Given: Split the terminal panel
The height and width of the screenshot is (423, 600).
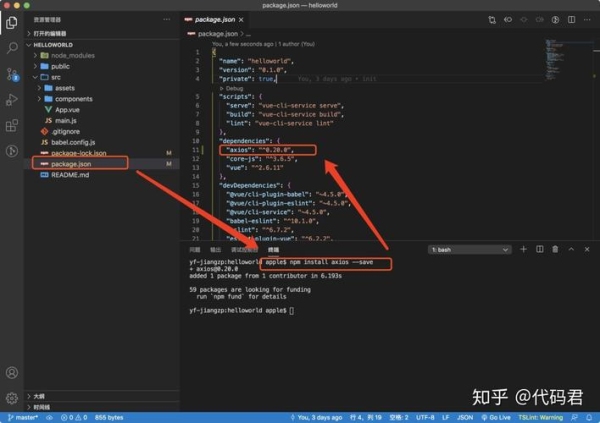Looking at the screenshot, I should point(540,250).
